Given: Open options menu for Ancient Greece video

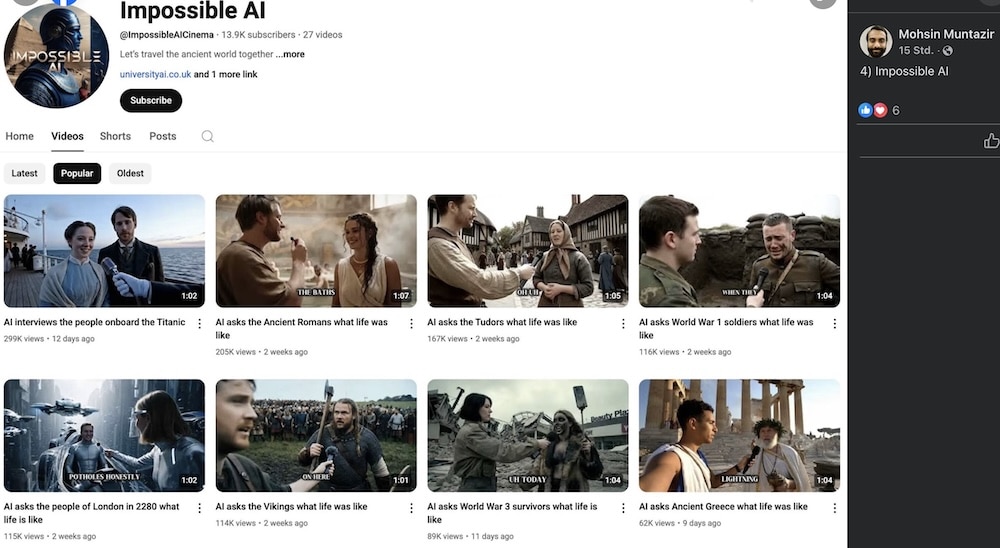Looking at the screenshot, I should [834, 508].
